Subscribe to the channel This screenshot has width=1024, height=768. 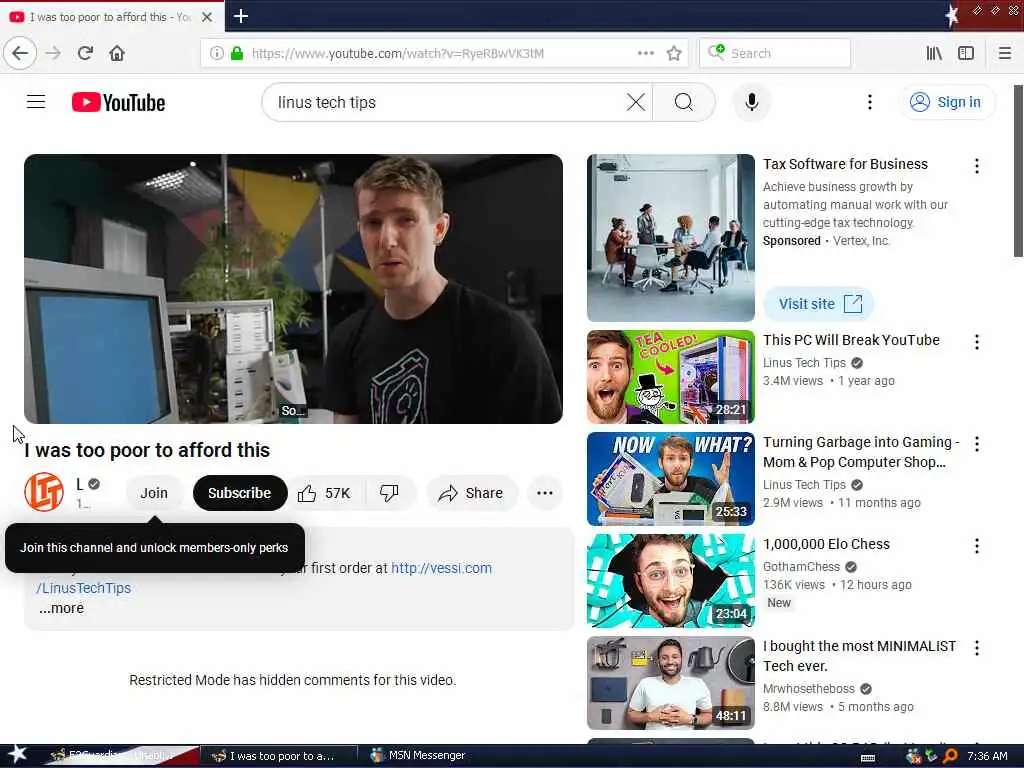tap(240, 493)
